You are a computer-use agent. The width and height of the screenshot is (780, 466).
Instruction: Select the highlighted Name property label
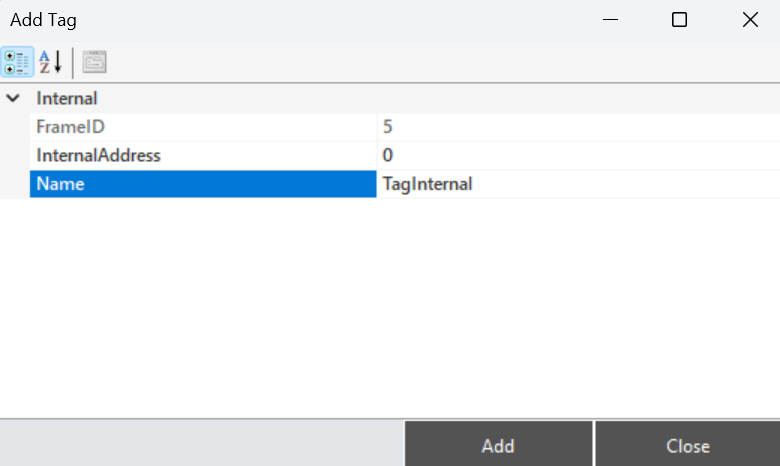click(x=203, y=184)
